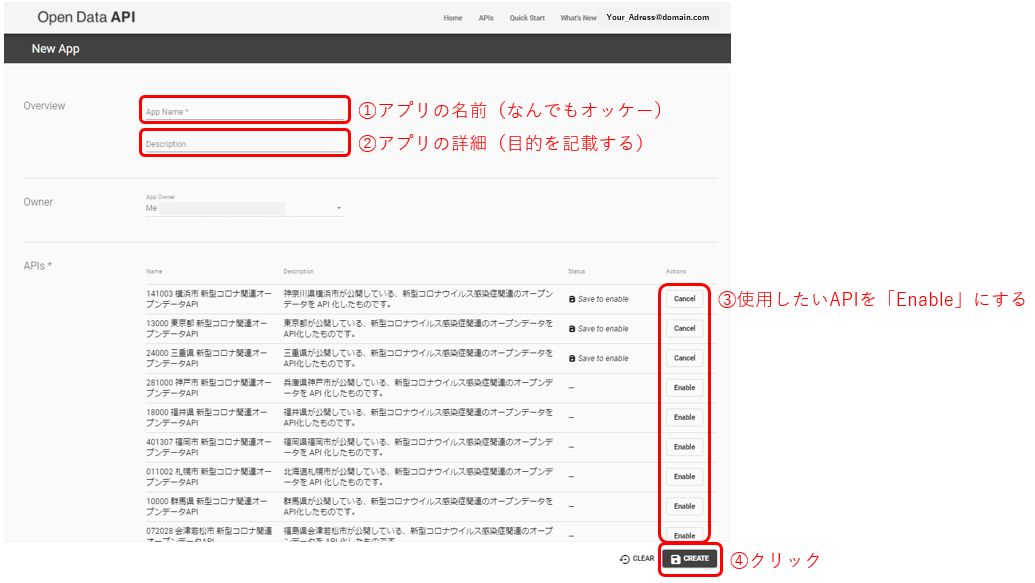
Task: Click the Description input field
Action: [244, 142]
